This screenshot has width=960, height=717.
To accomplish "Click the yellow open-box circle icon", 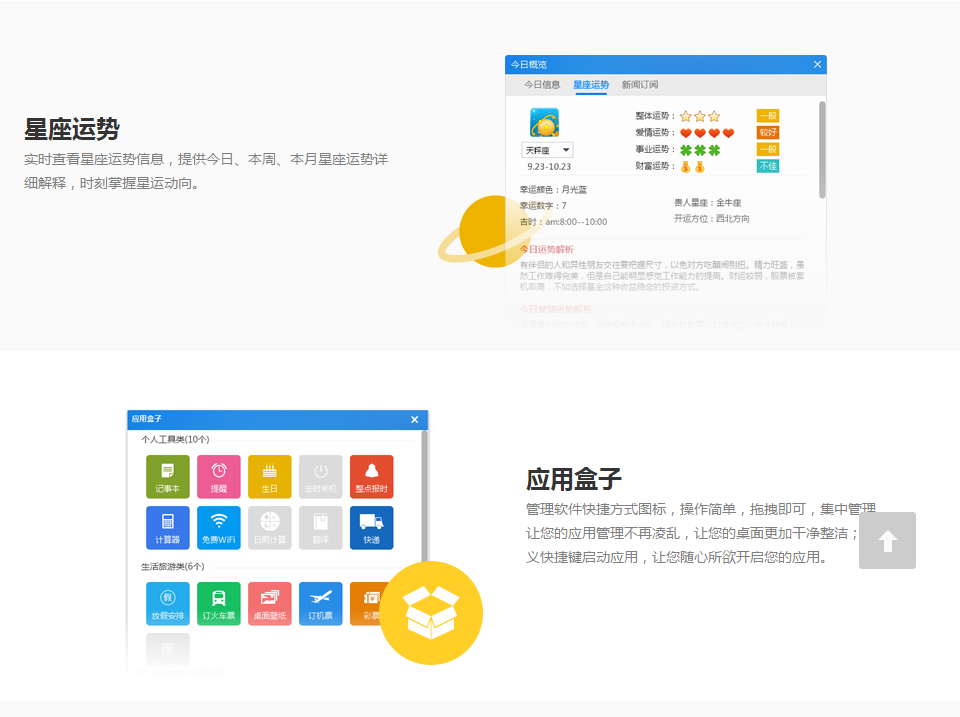I will pyautogui.click(x=431, y=613).
